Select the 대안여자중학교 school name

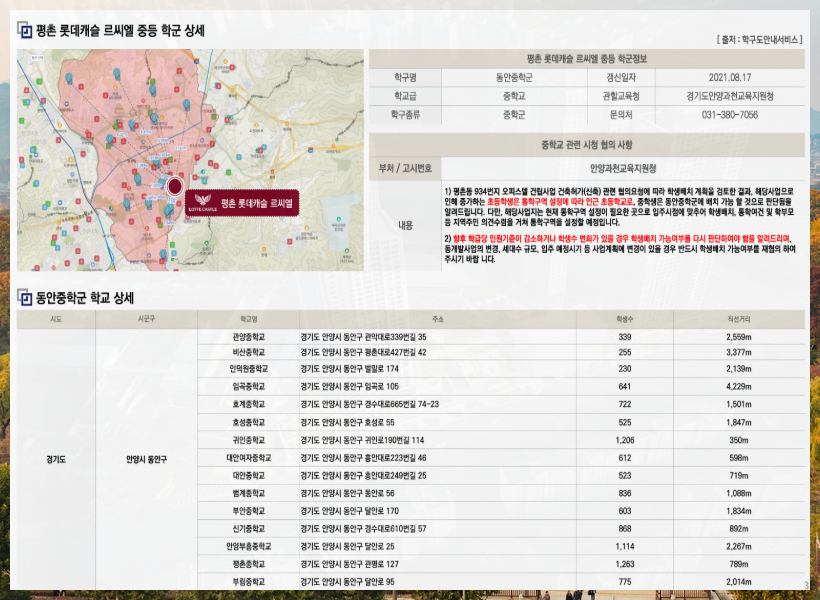click(x=248, y=458)
